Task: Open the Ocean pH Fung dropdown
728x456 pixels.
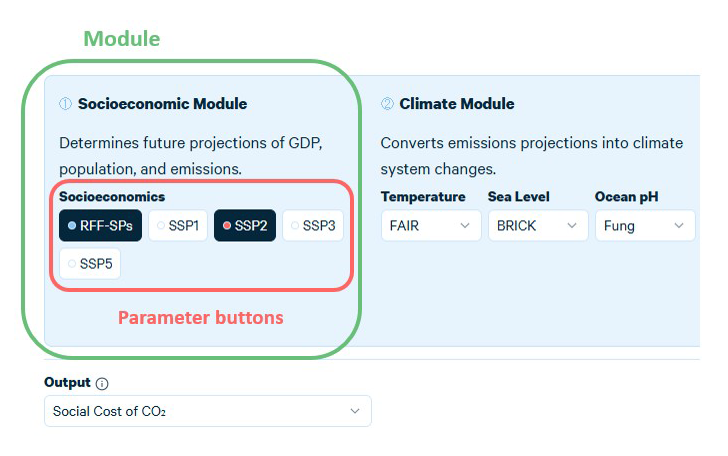Action: (x=645, y=226)
